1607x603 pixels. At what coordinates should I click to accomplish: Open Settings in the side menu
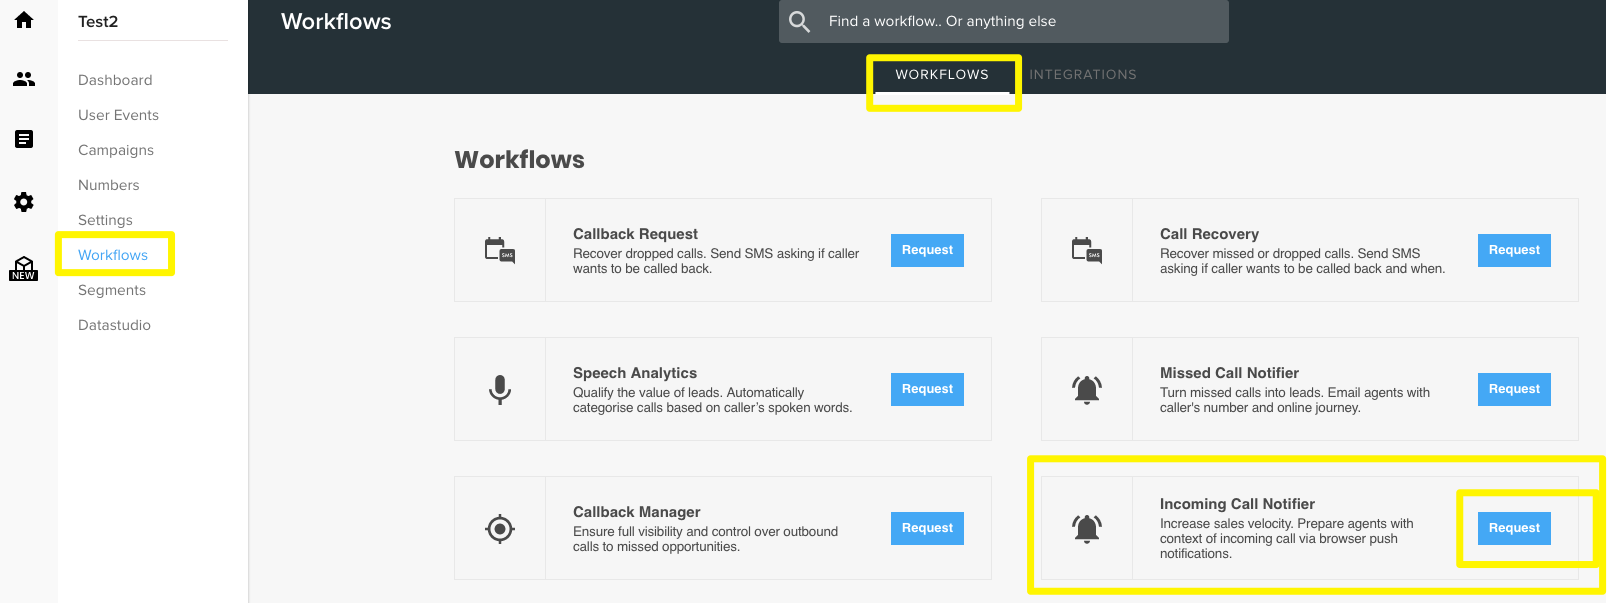tap(105, 220)
